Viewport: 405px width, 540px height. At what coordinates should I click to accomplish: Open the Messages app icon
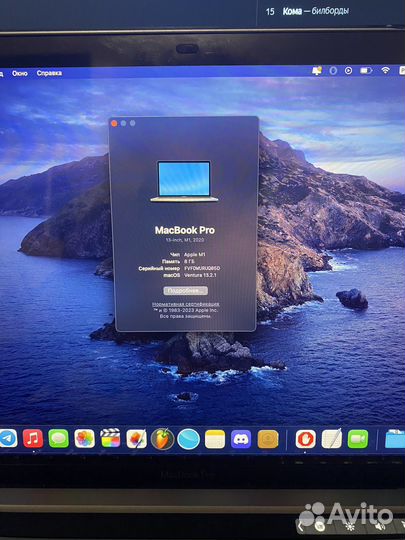click(59, 438)
